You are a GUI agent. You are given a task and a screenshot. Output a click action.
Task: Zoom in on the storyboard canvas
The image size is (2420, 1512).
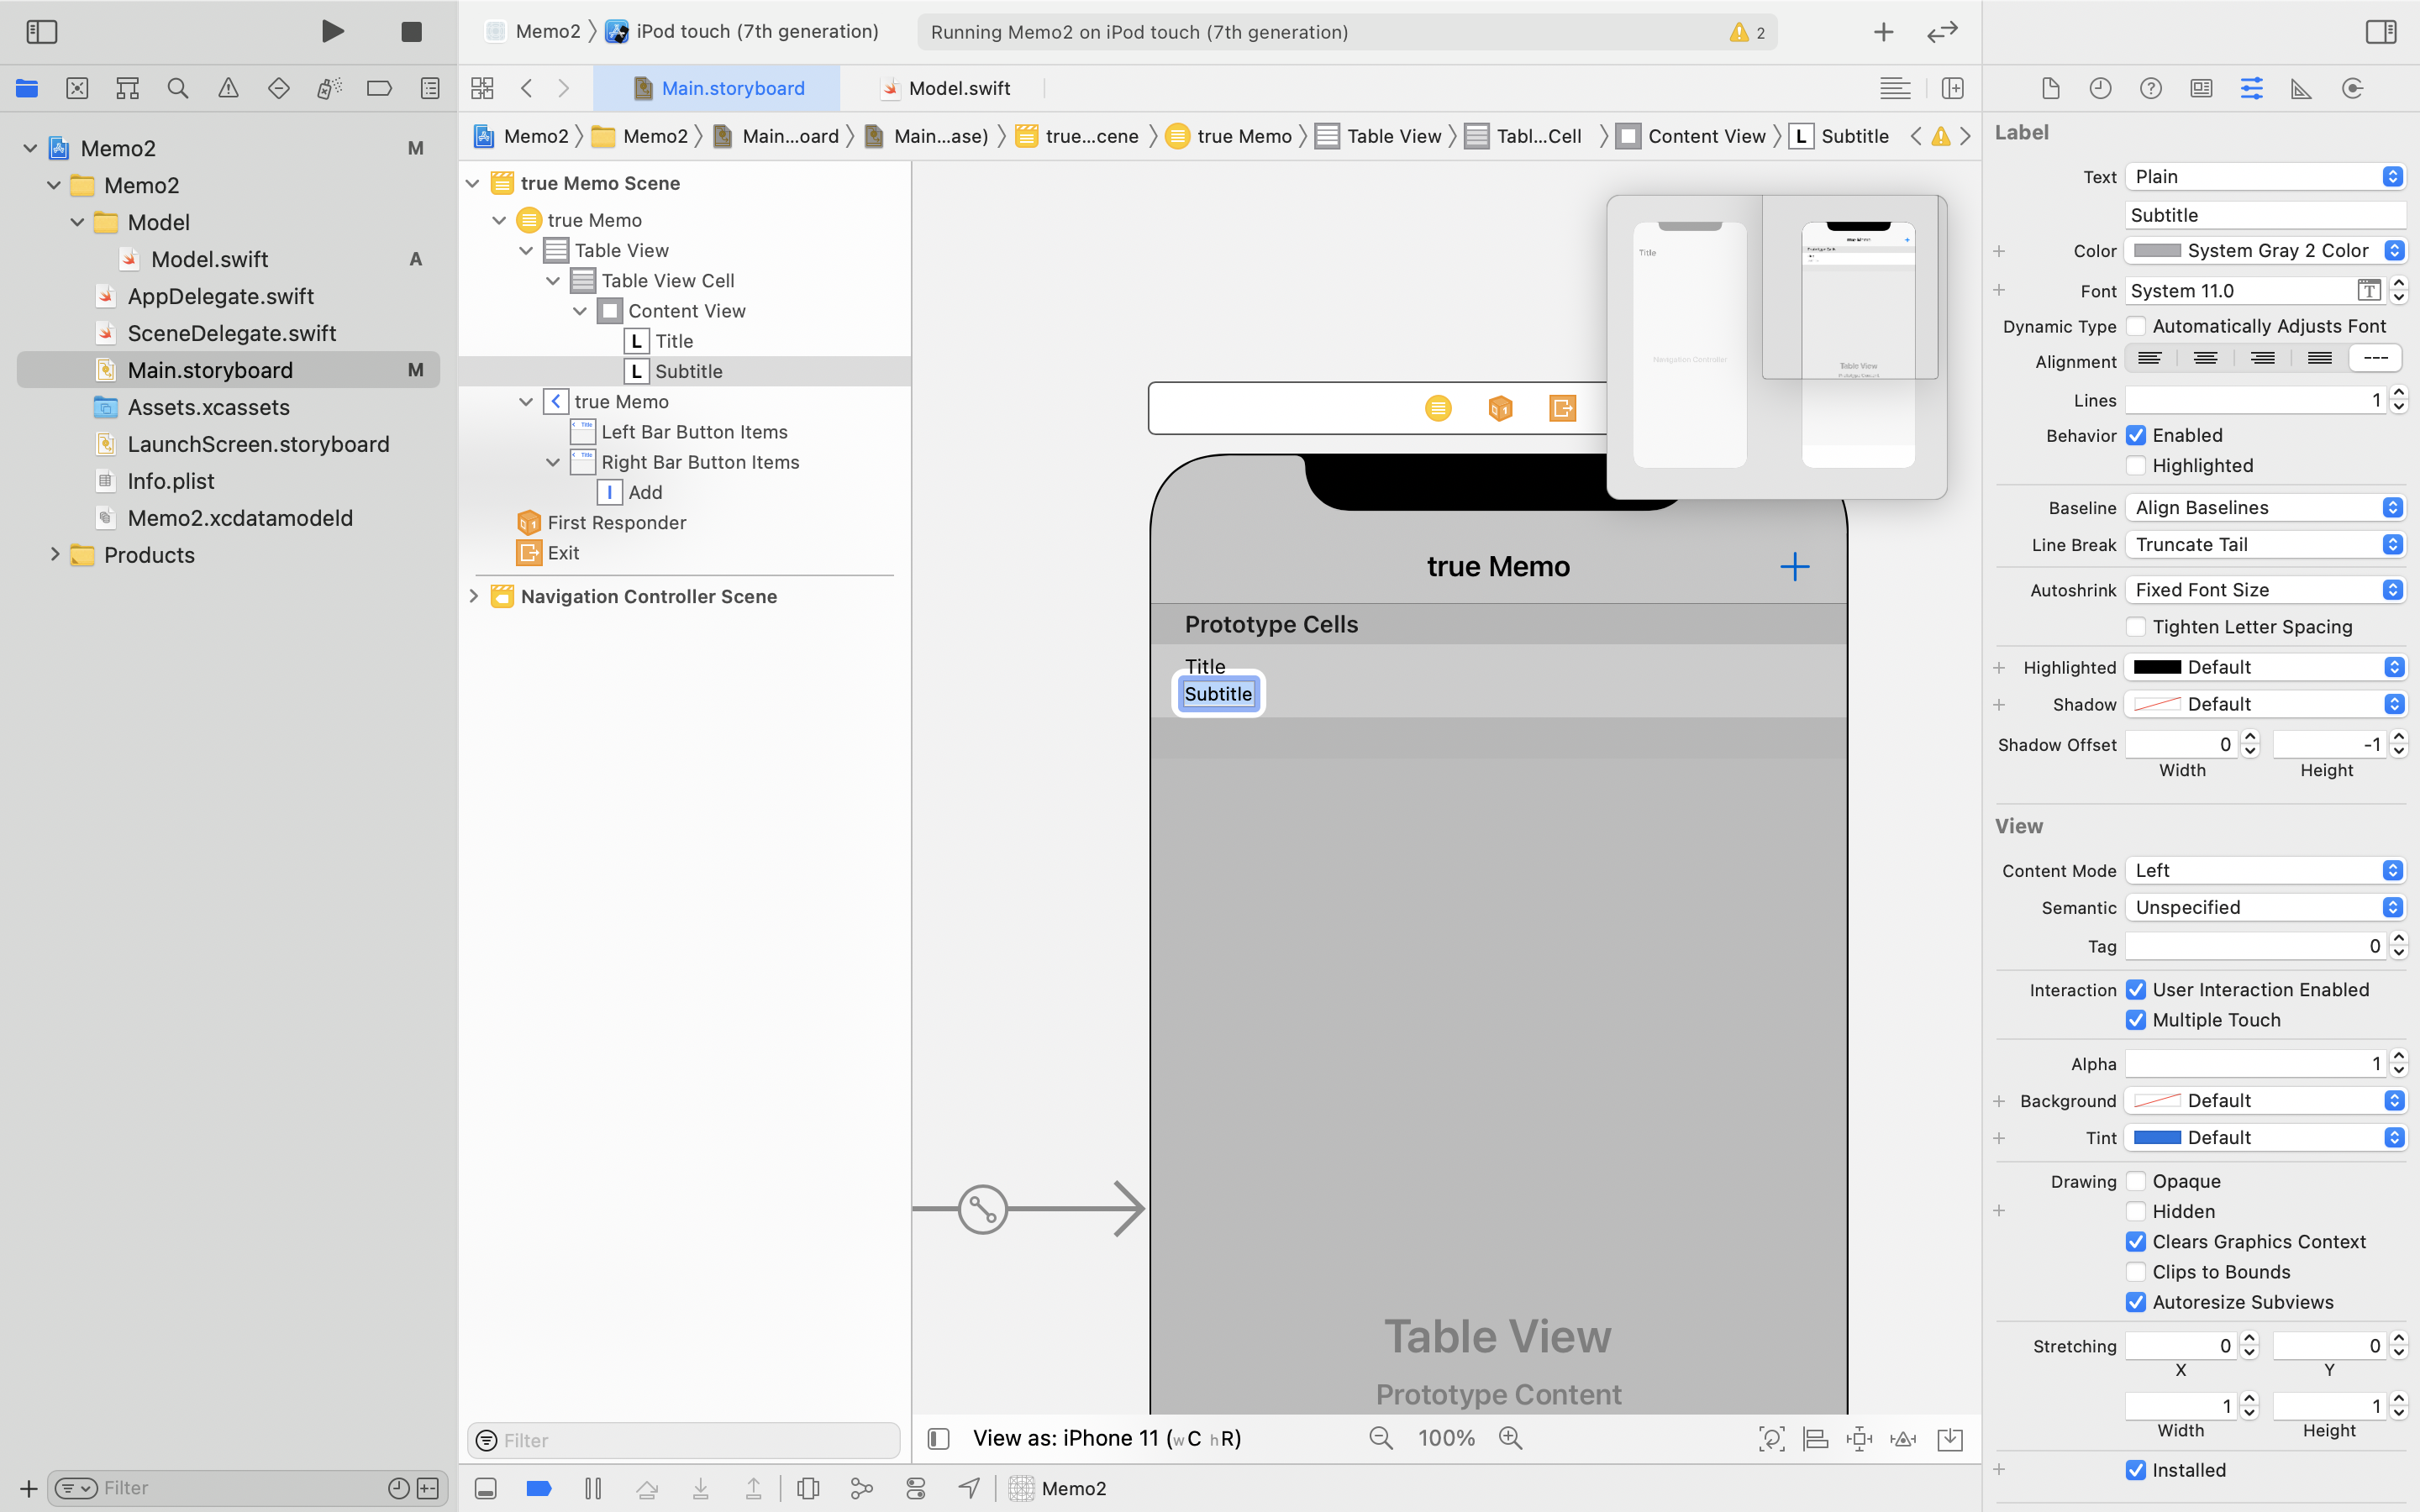[1510, 1439]
